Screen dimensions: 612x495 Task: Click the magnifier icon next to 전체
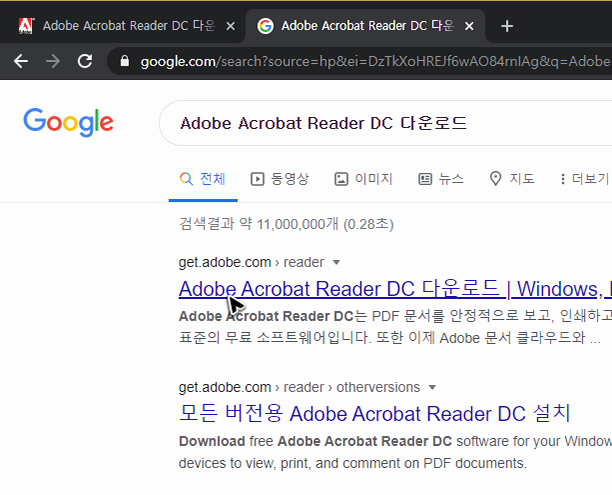(186, 179)
